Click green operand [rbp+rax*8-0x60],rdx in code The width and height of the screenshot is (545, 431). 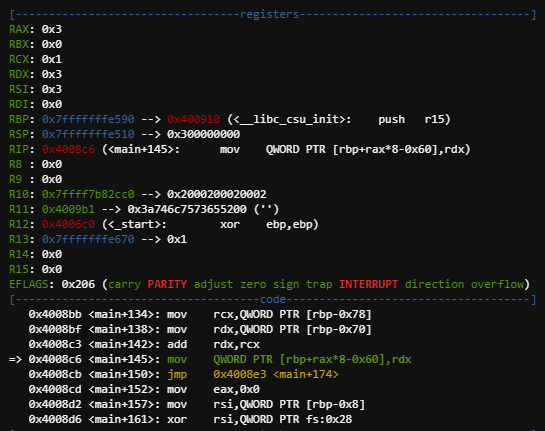point(345,359)
